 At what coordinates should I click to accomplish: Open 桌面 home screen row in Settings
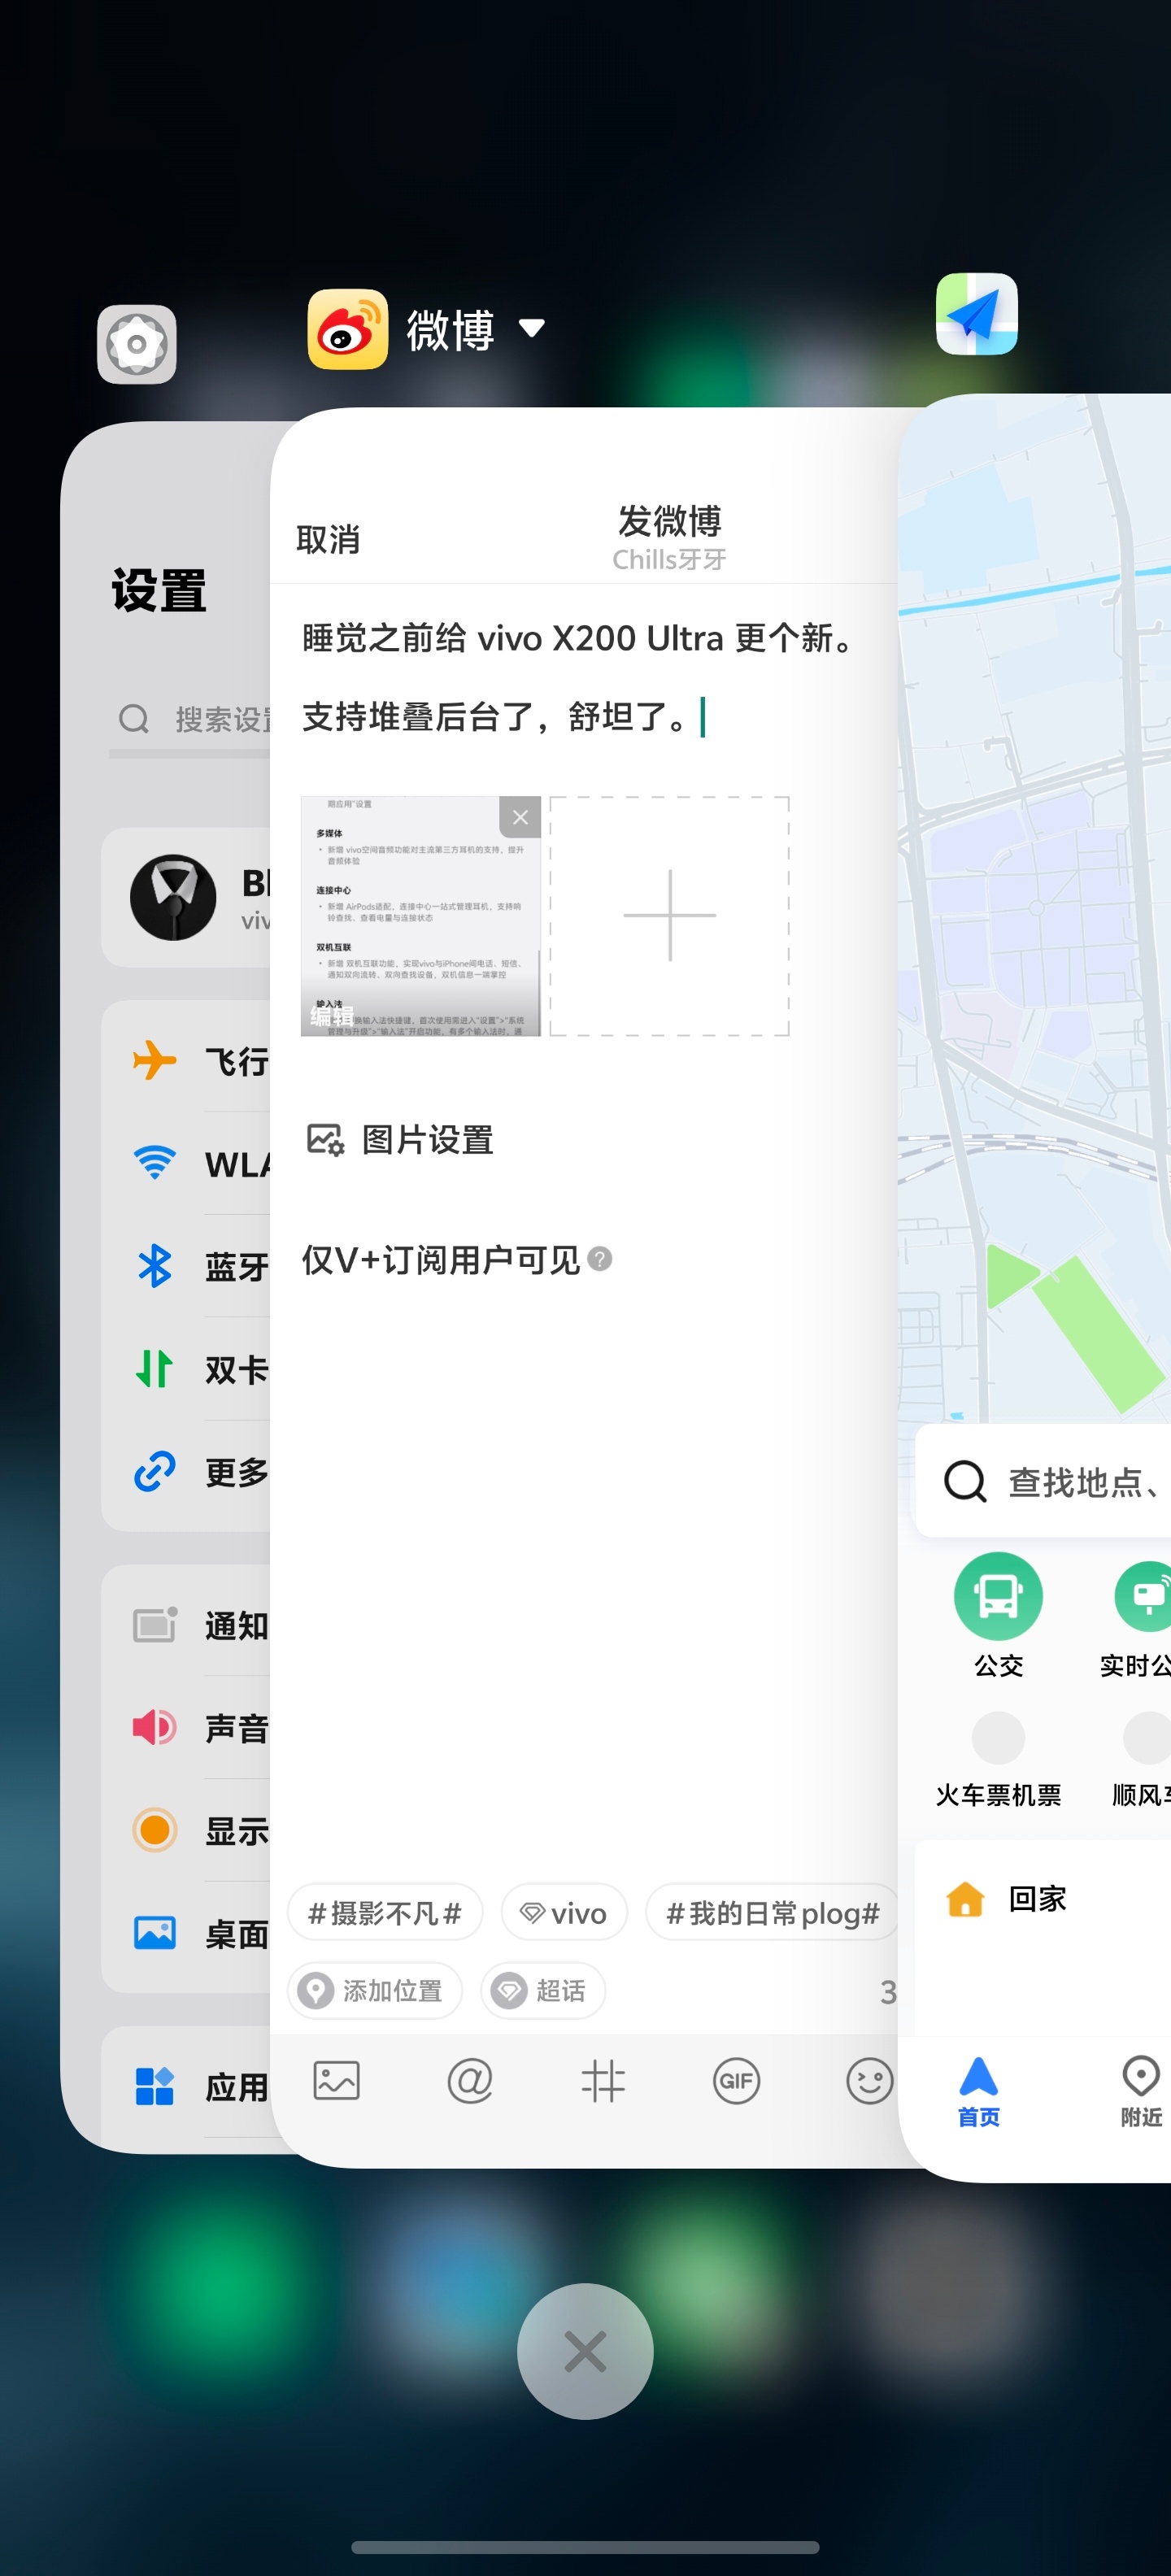tap(186, 1934)
